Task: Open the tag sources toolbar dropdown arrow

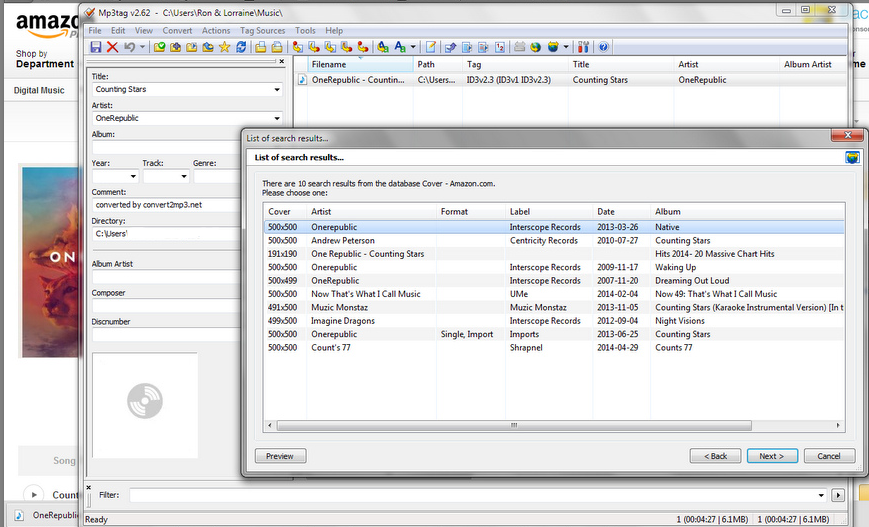Action: [566, 47]
